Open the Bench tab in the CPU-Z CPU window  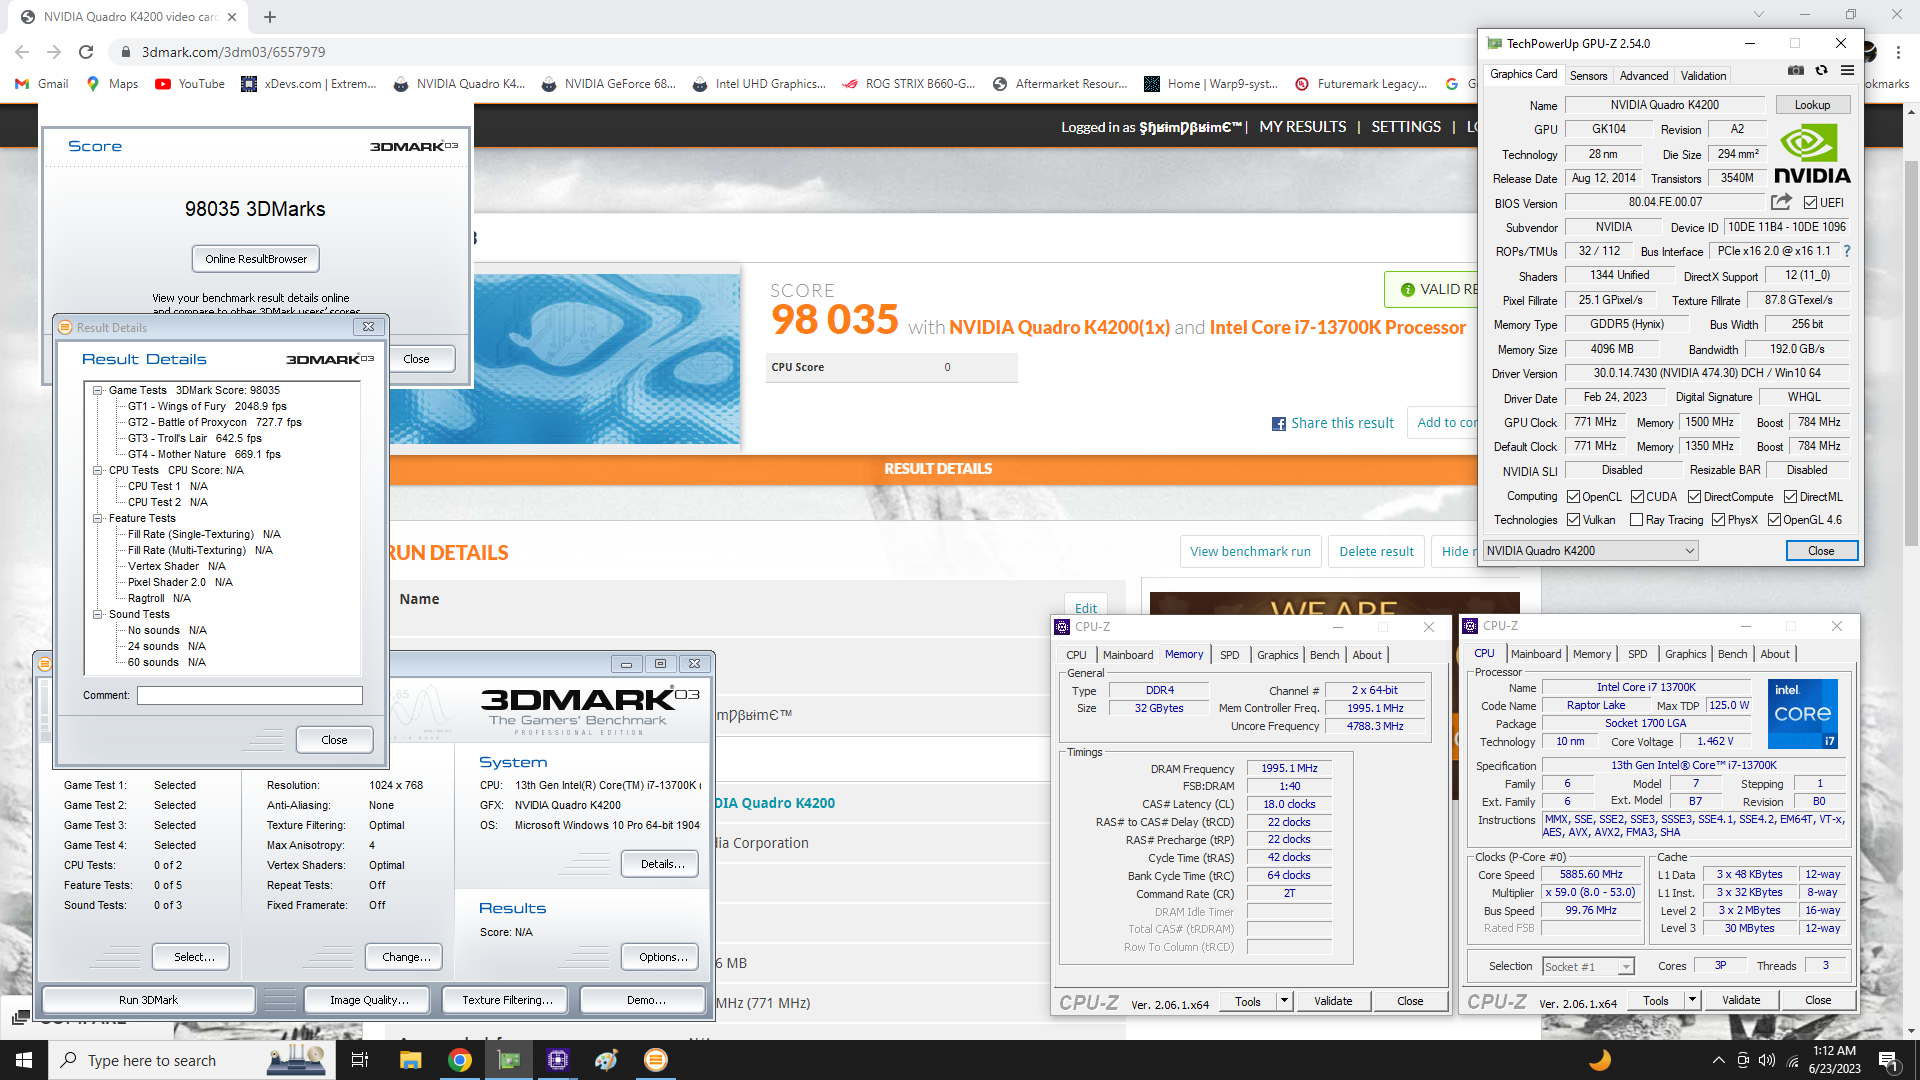1733,654
